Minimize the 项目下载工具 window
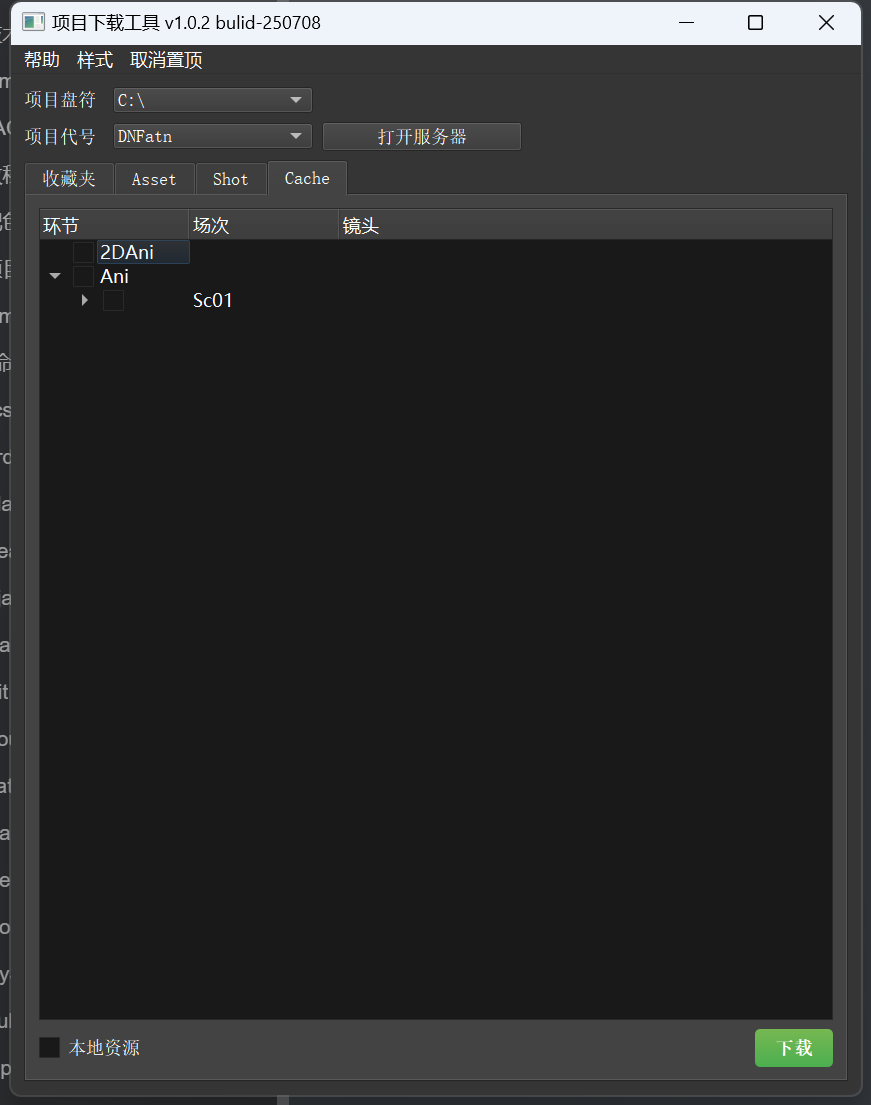Image resolution: width=871 pixels, height=1105 pixels. pos(686,23)
